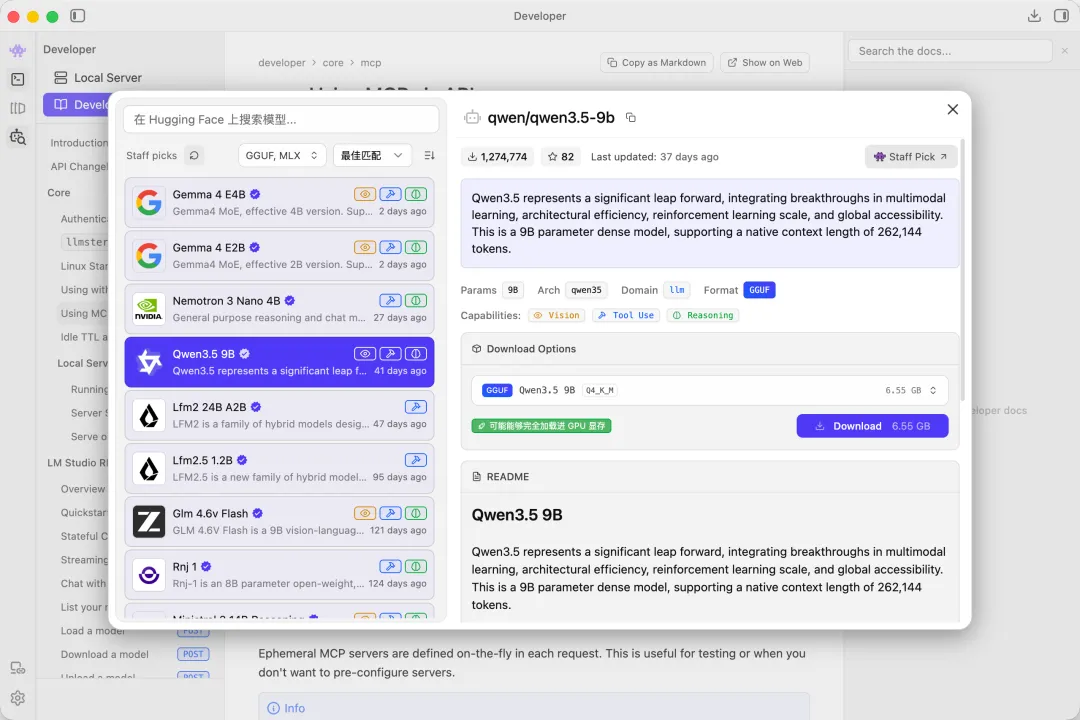Click the NVIDIA logo of Nemotron 3 Nano
This screenshot has height=720, width=1080.
tap(149, 309)
